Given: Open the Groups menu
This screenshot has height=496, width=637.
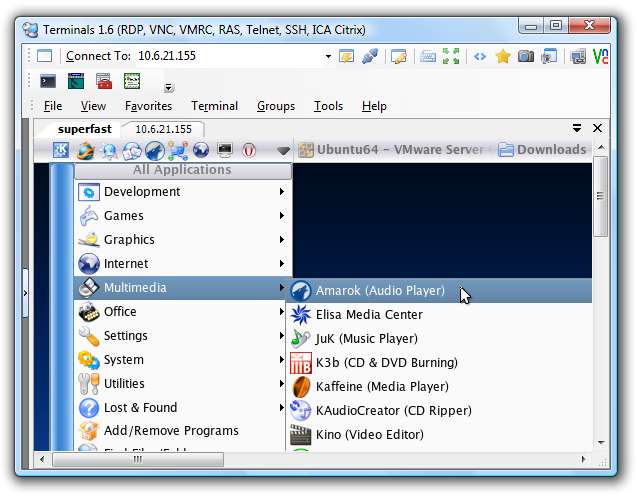Looking at the screenshot, I should coord(276,106).
